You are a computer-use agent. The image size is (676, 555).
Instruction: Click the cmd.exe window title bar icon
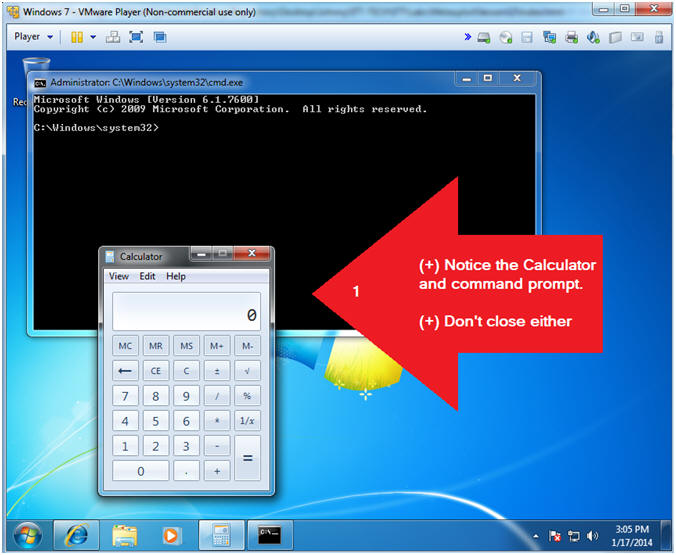tap(40, 83)
